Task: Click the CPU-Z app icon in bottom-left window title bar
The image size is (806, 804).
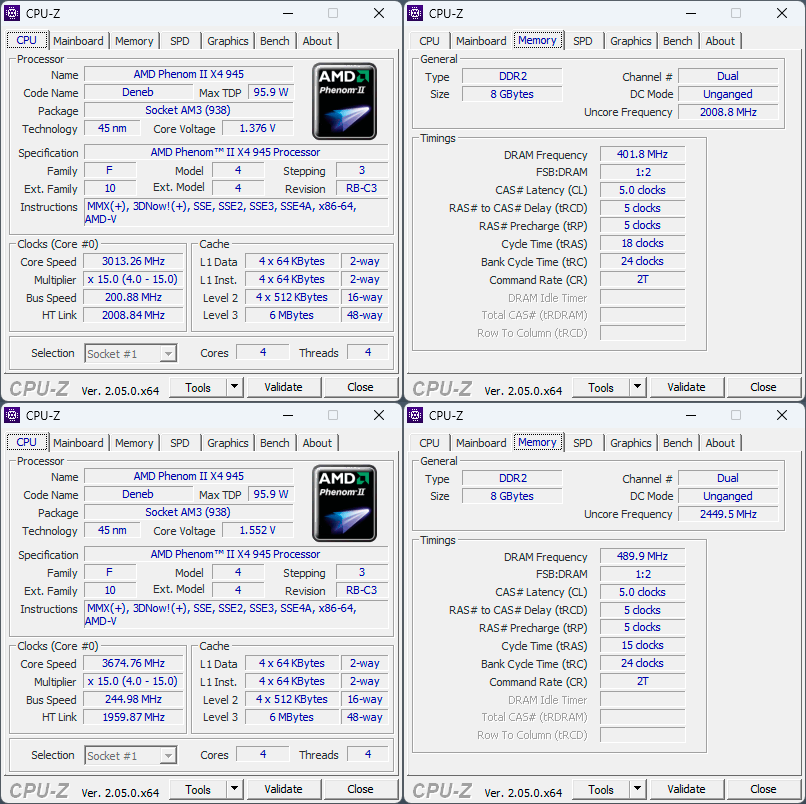Action: point(12,415)
